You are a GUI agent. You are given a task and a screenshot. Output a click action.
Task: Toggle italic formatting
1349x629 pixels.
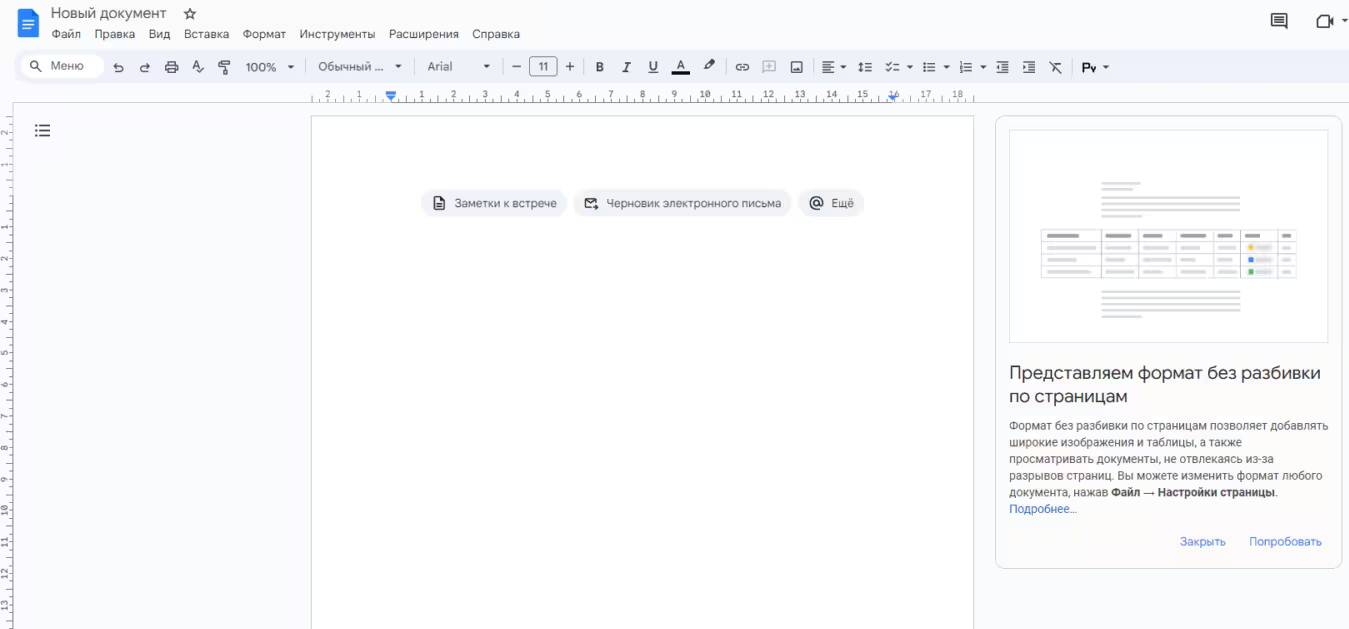[626, 67]
